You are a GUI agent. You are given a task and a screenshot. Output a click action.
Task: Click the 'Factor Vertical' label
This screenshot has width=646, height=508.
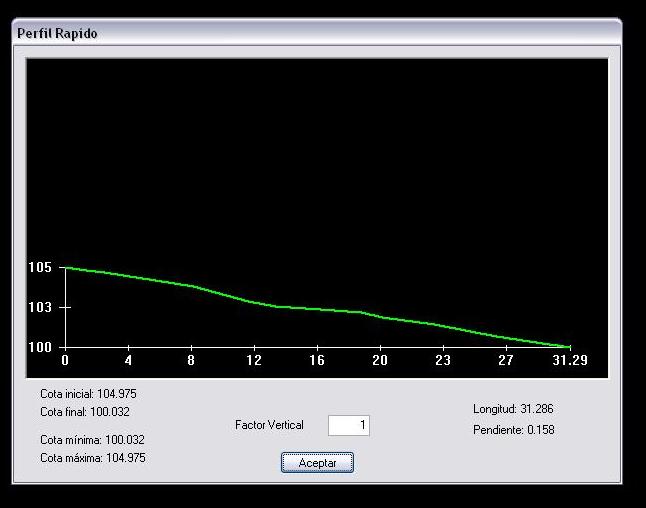click(269, 425)
